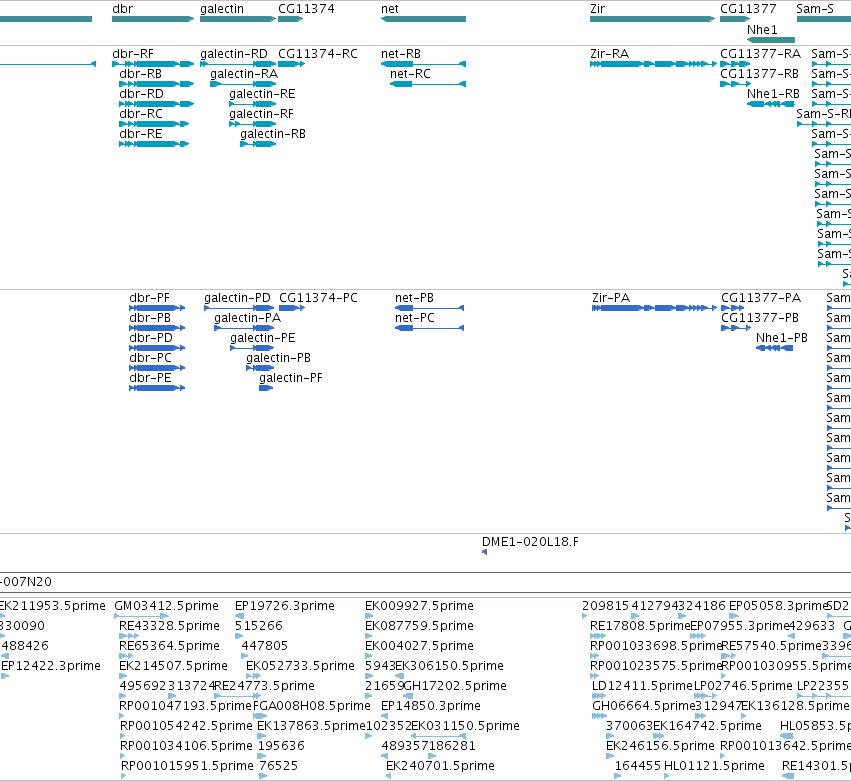Select EST EK214507.5prime

[174, 666]
